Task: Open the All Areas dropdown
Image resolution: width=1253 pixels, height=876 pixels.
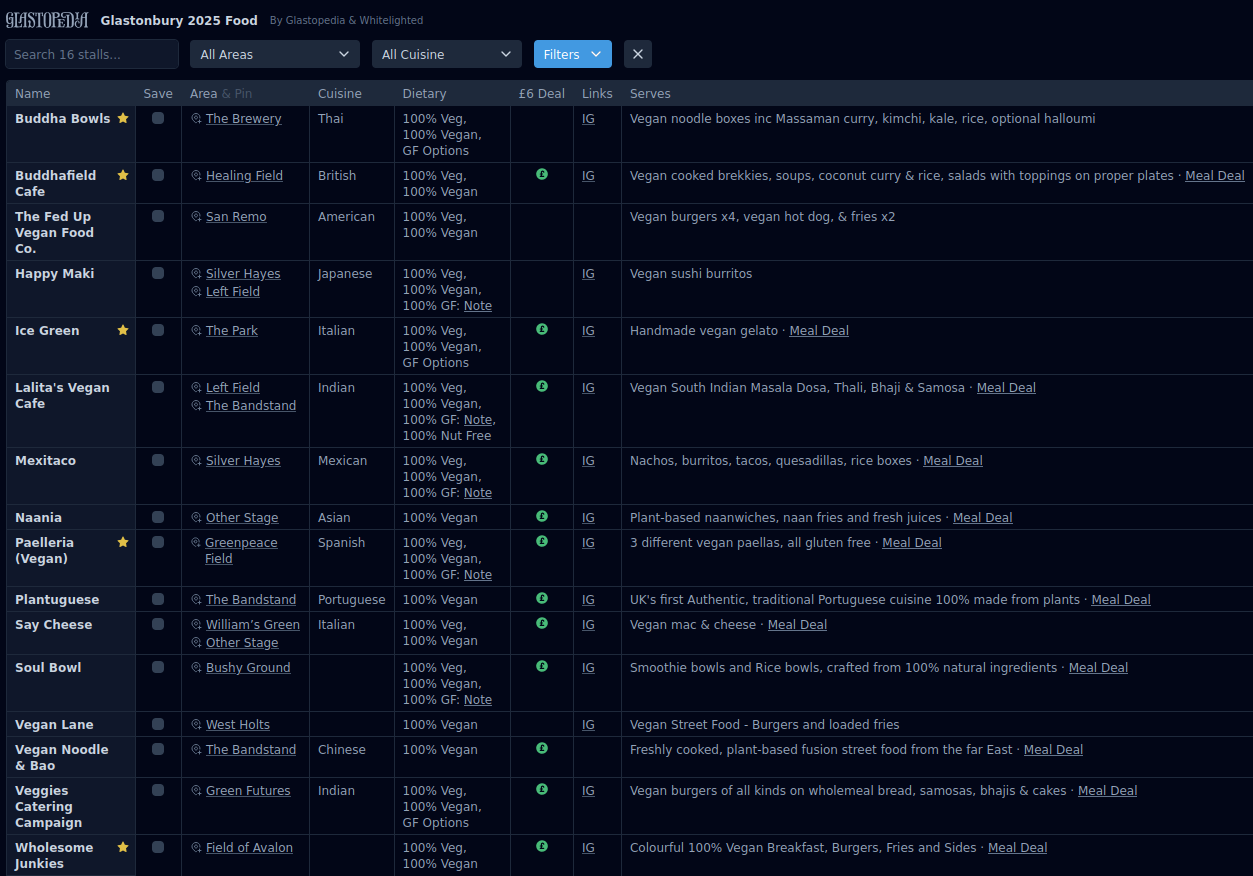Action: pos(275,54)
